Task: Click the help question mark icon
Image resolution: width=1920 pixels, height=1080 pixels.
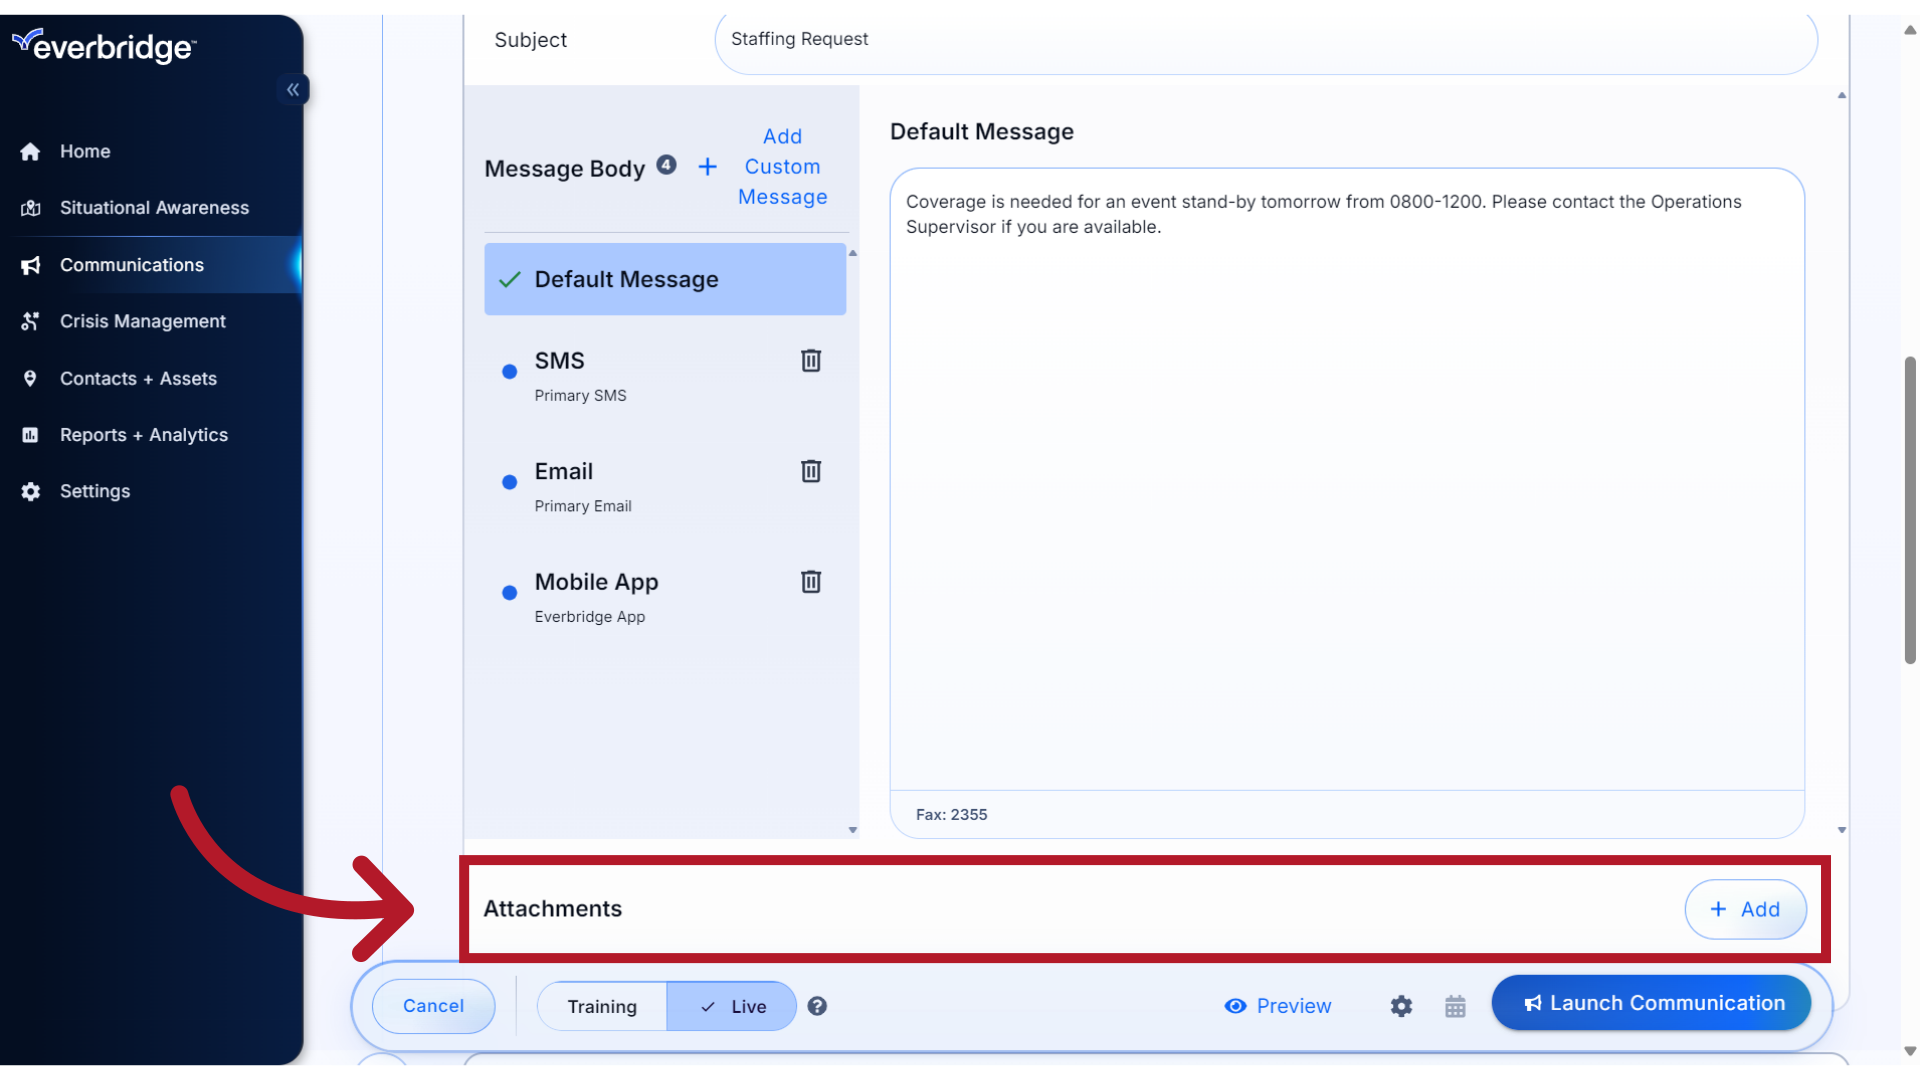Action: [x=817, y=1006]
